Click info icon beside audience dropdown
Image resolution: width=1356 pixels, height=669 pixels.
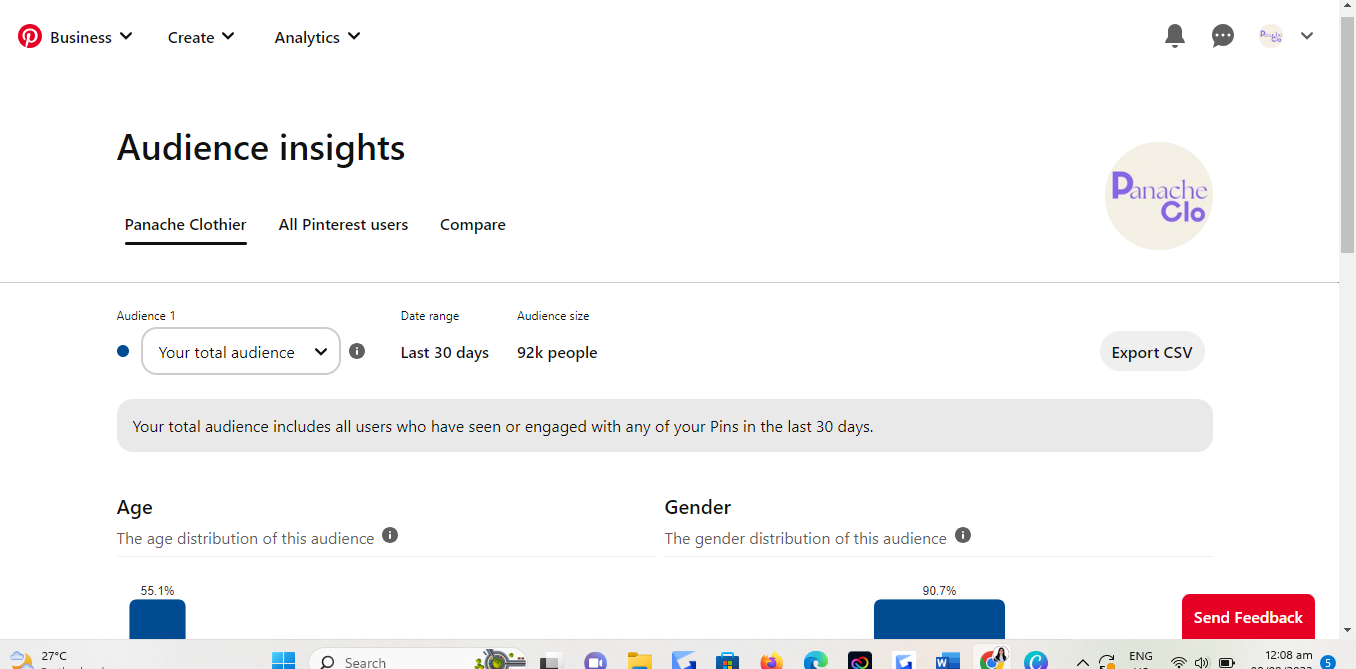(x=357, y=351)
